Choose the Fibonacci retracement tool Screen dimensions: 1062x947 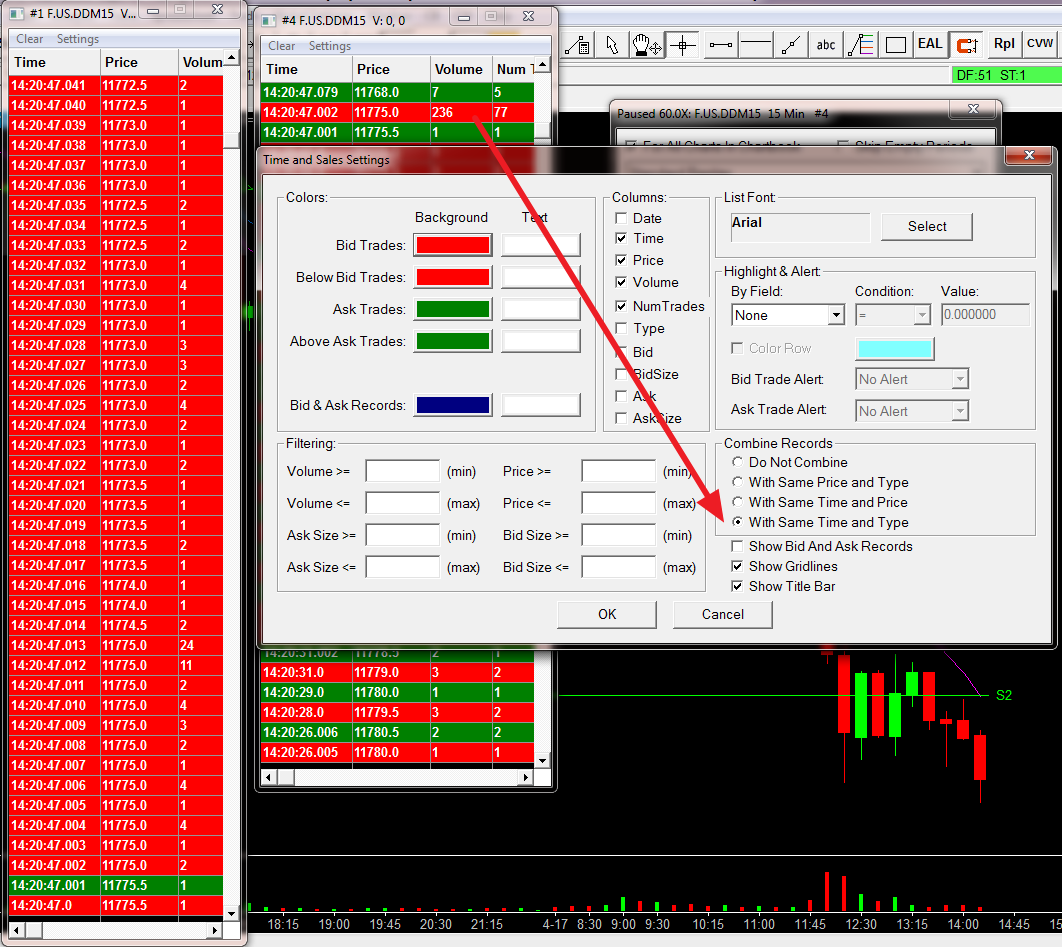point(861,45)
